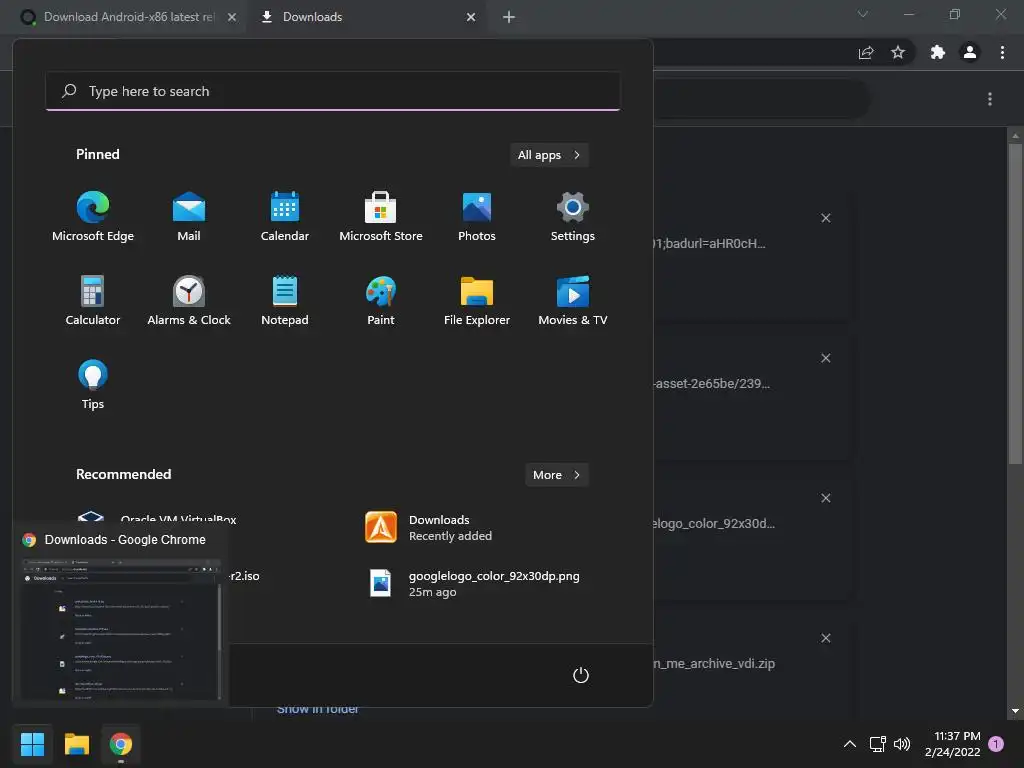
Task: Click the Windows Start button on taskbar
Action: pos(32,744)
